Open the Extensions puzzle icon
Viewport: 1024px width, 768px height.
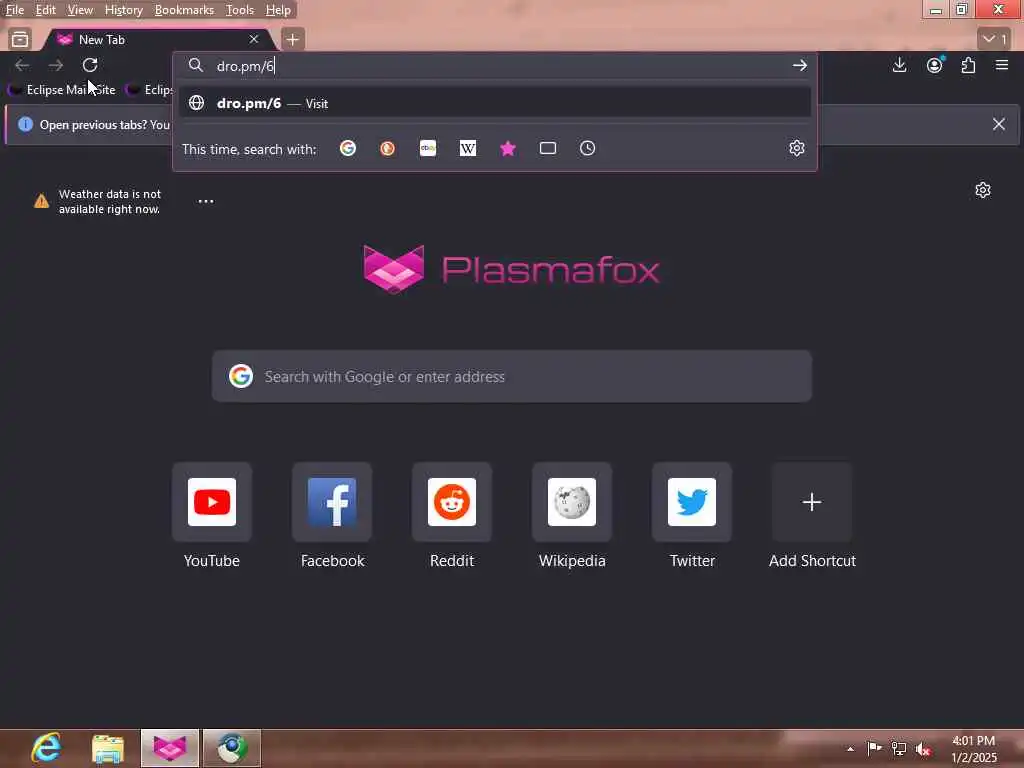coord(968,65)
